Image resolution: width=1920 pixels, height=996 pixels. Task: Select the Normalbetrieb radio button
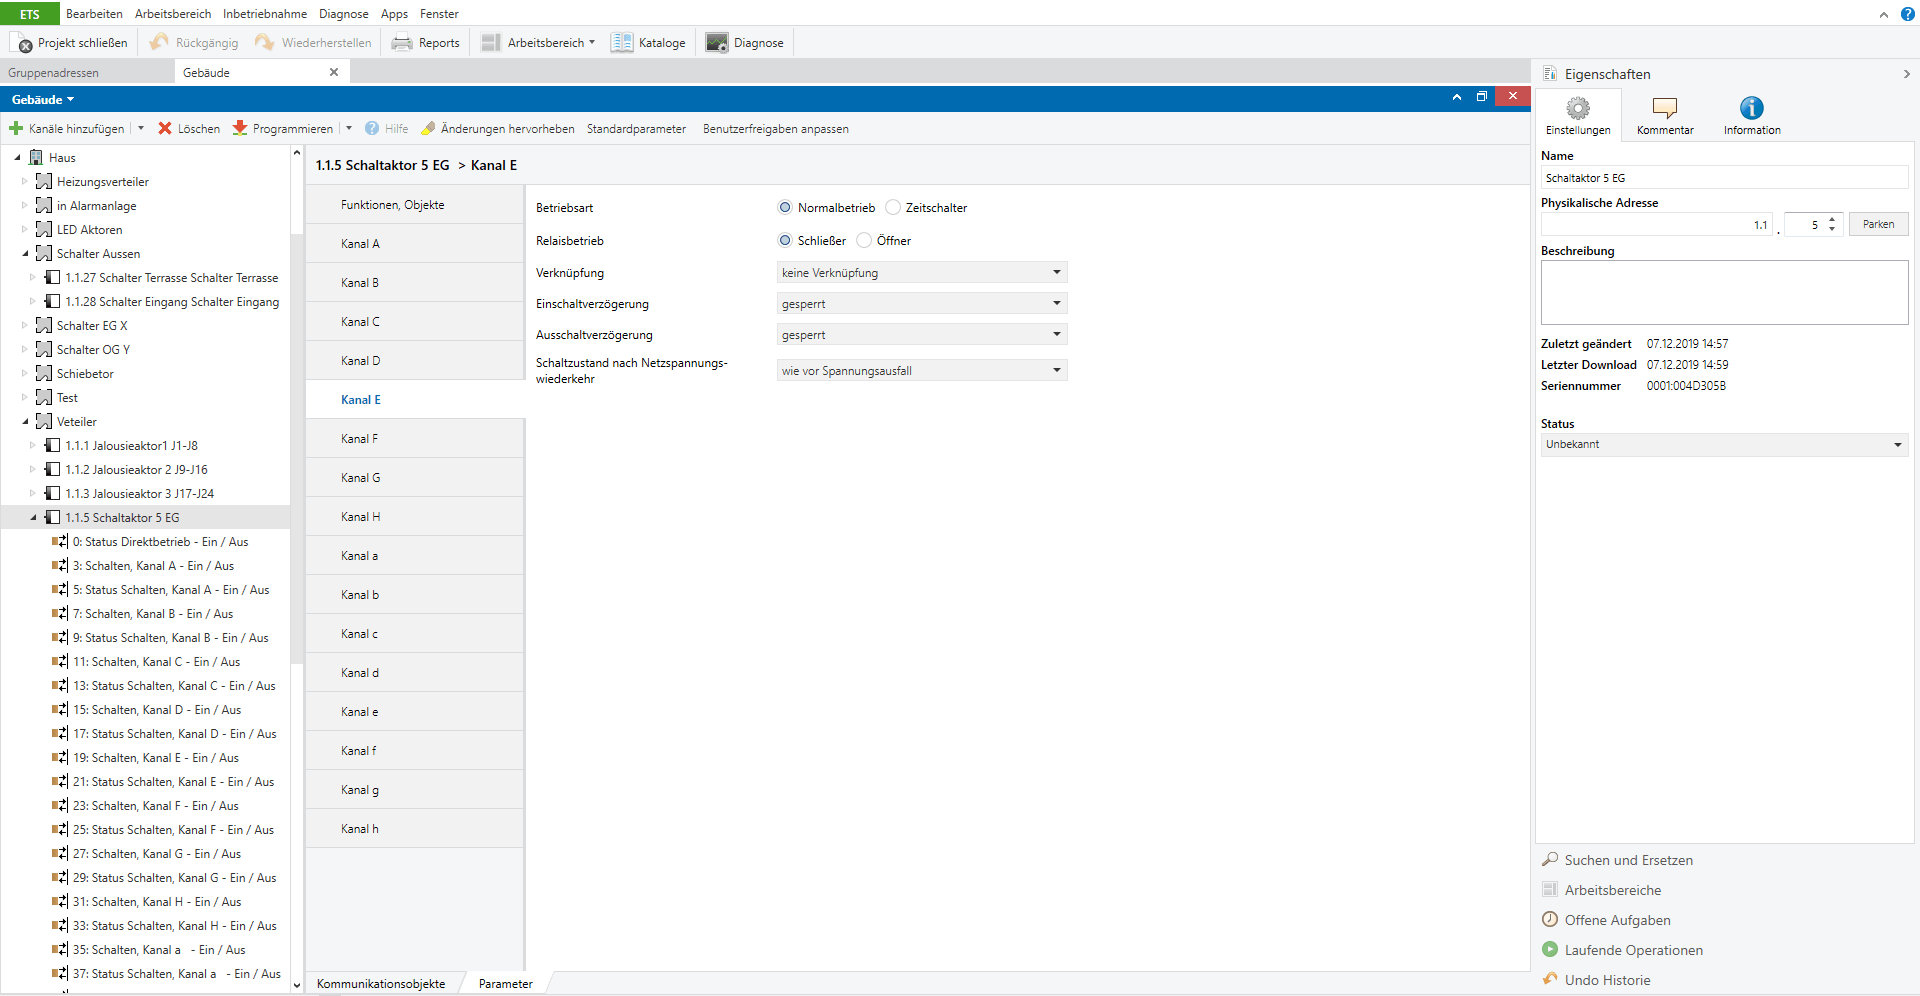click(785, 208)
